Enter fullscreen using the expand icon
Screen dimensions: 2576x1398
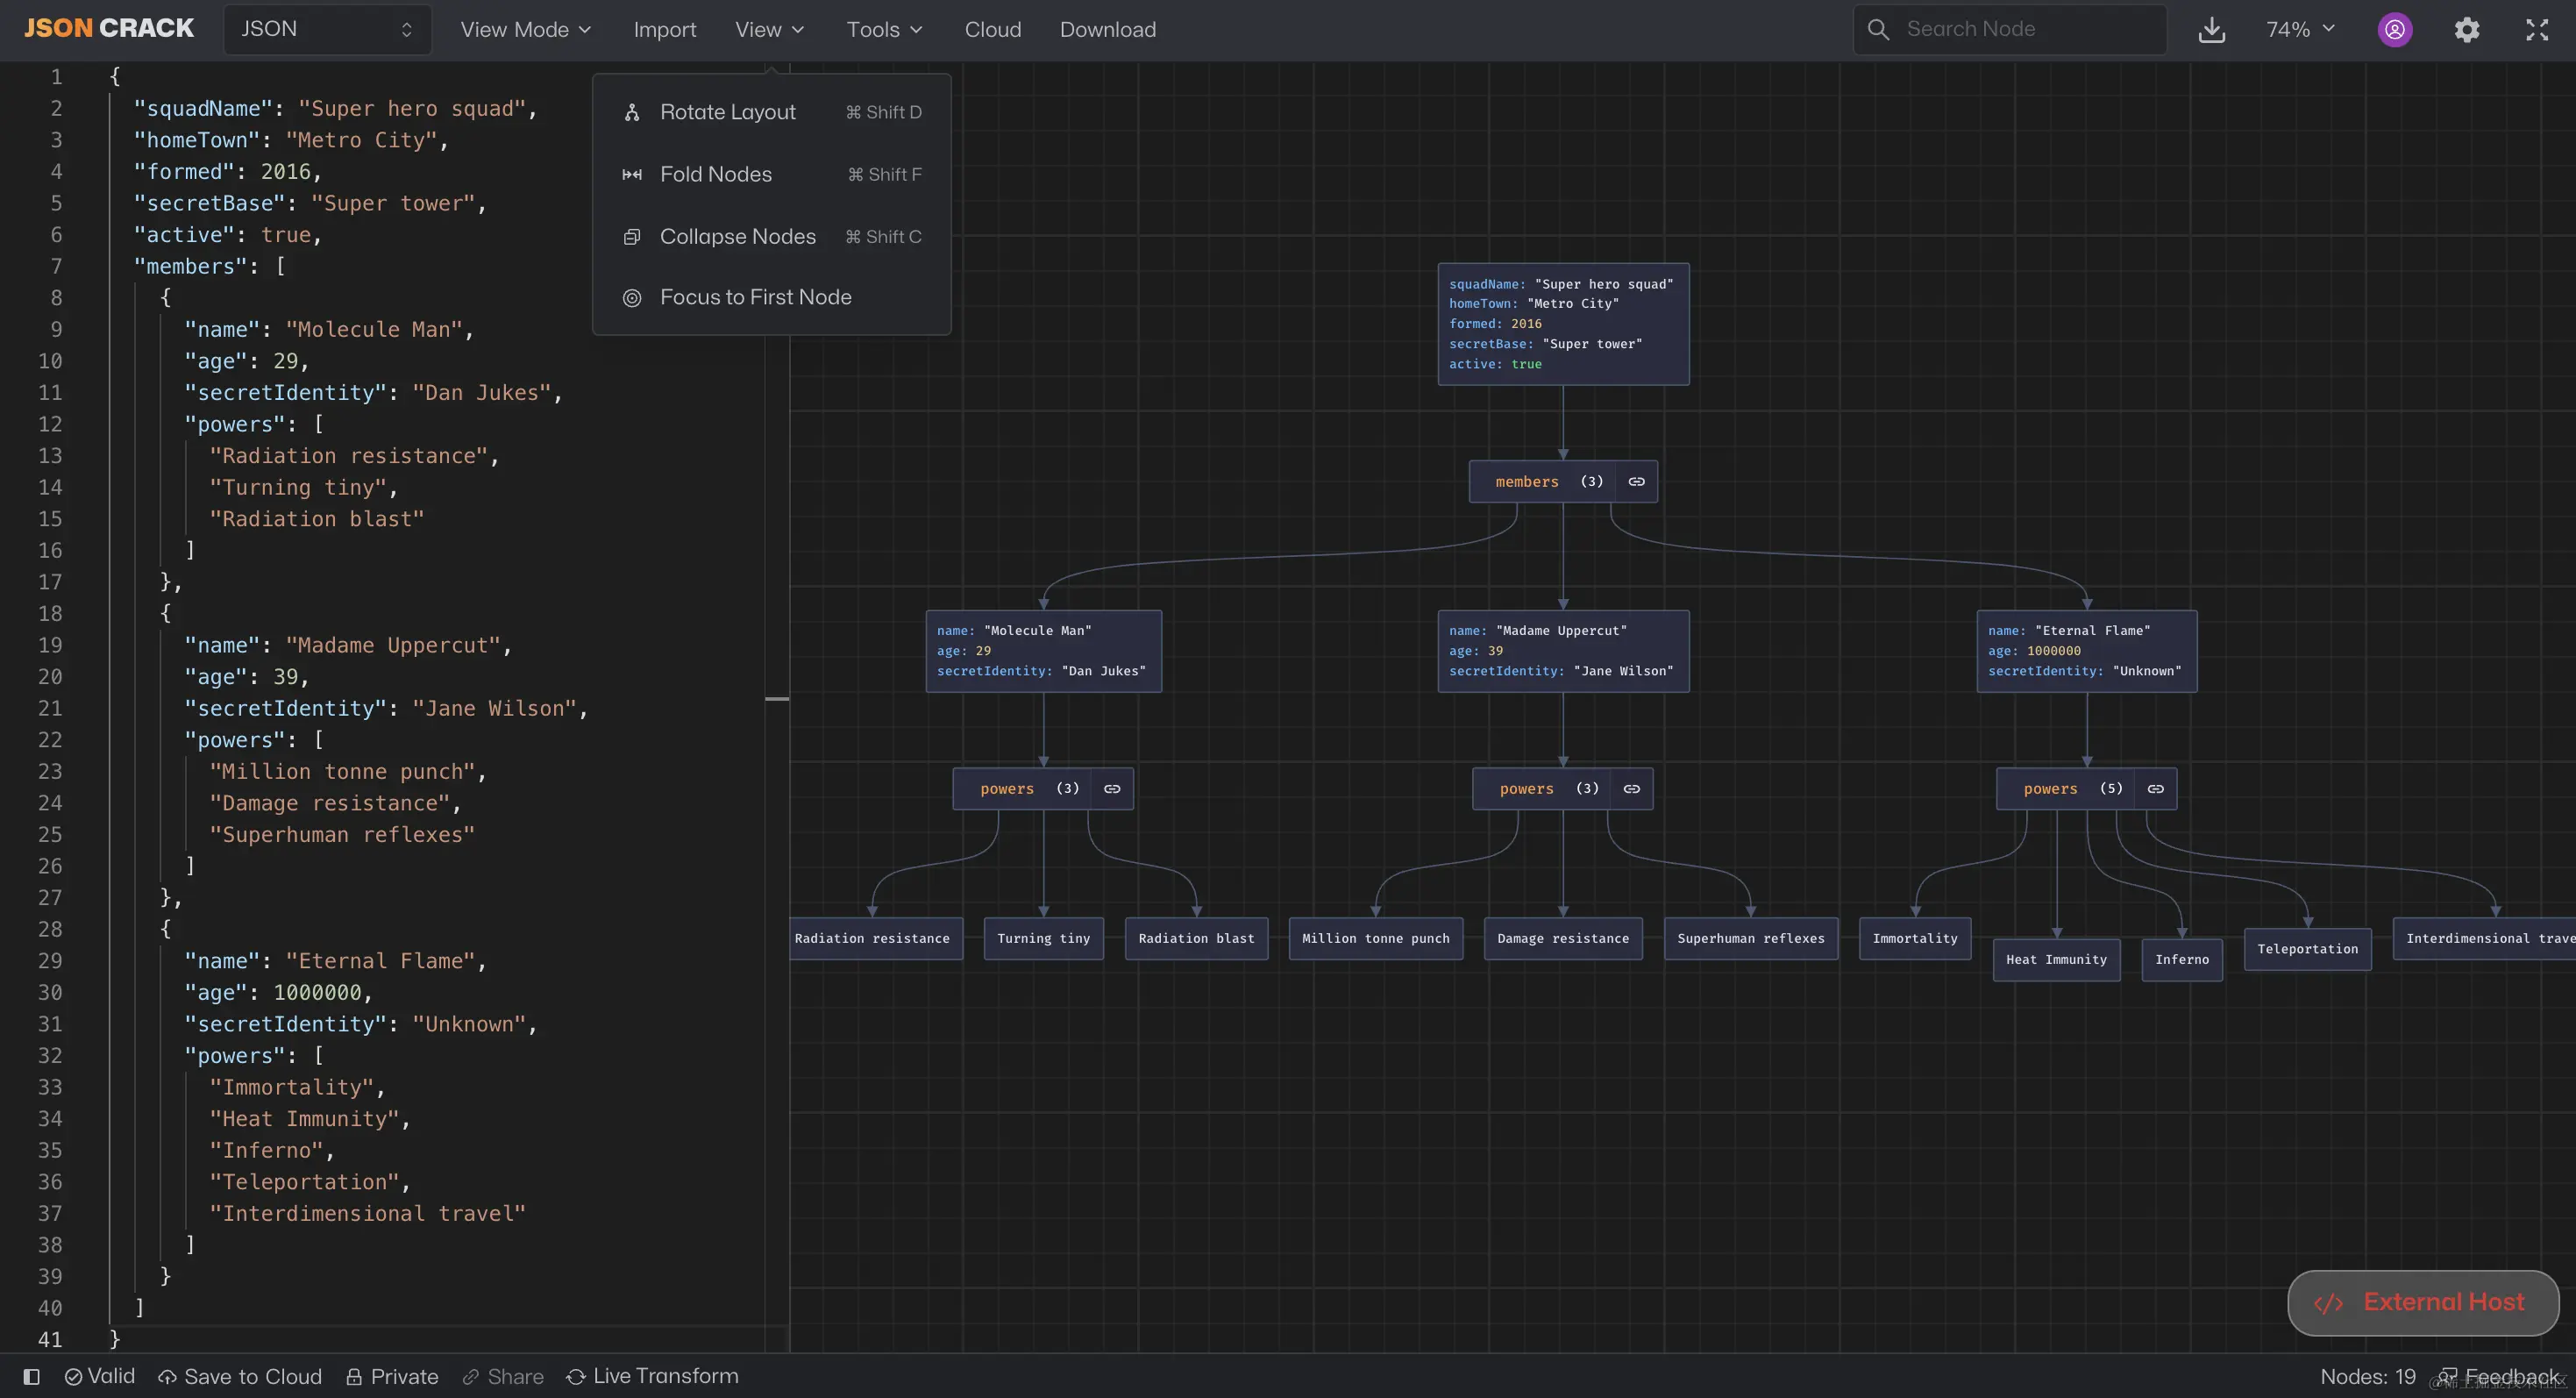point(2536,30)
